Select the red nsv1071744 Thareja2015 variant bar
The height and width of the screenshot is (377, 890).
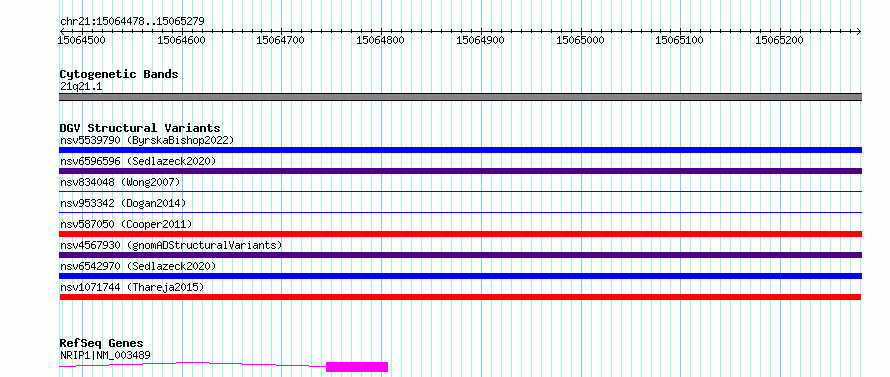point(460,297)
